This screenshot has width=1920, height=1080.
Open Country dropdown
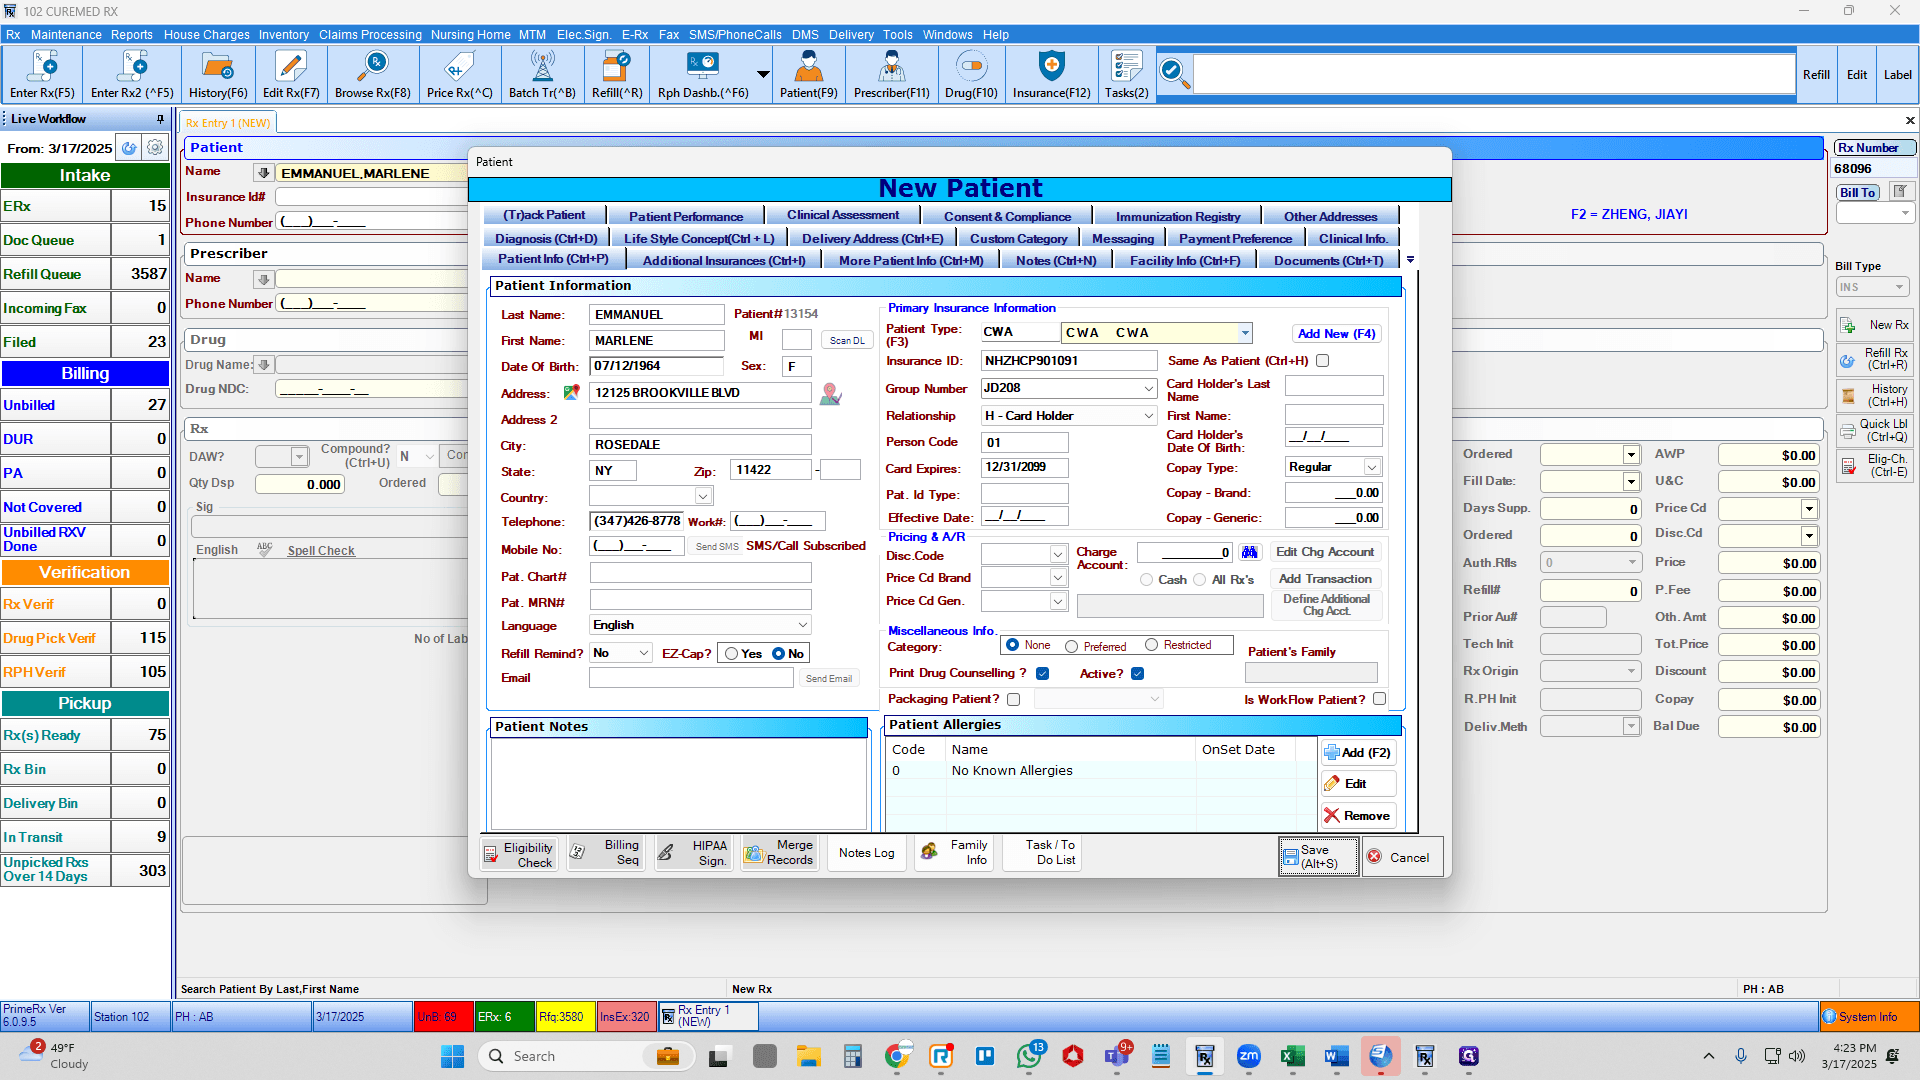[x=703, y=496]
